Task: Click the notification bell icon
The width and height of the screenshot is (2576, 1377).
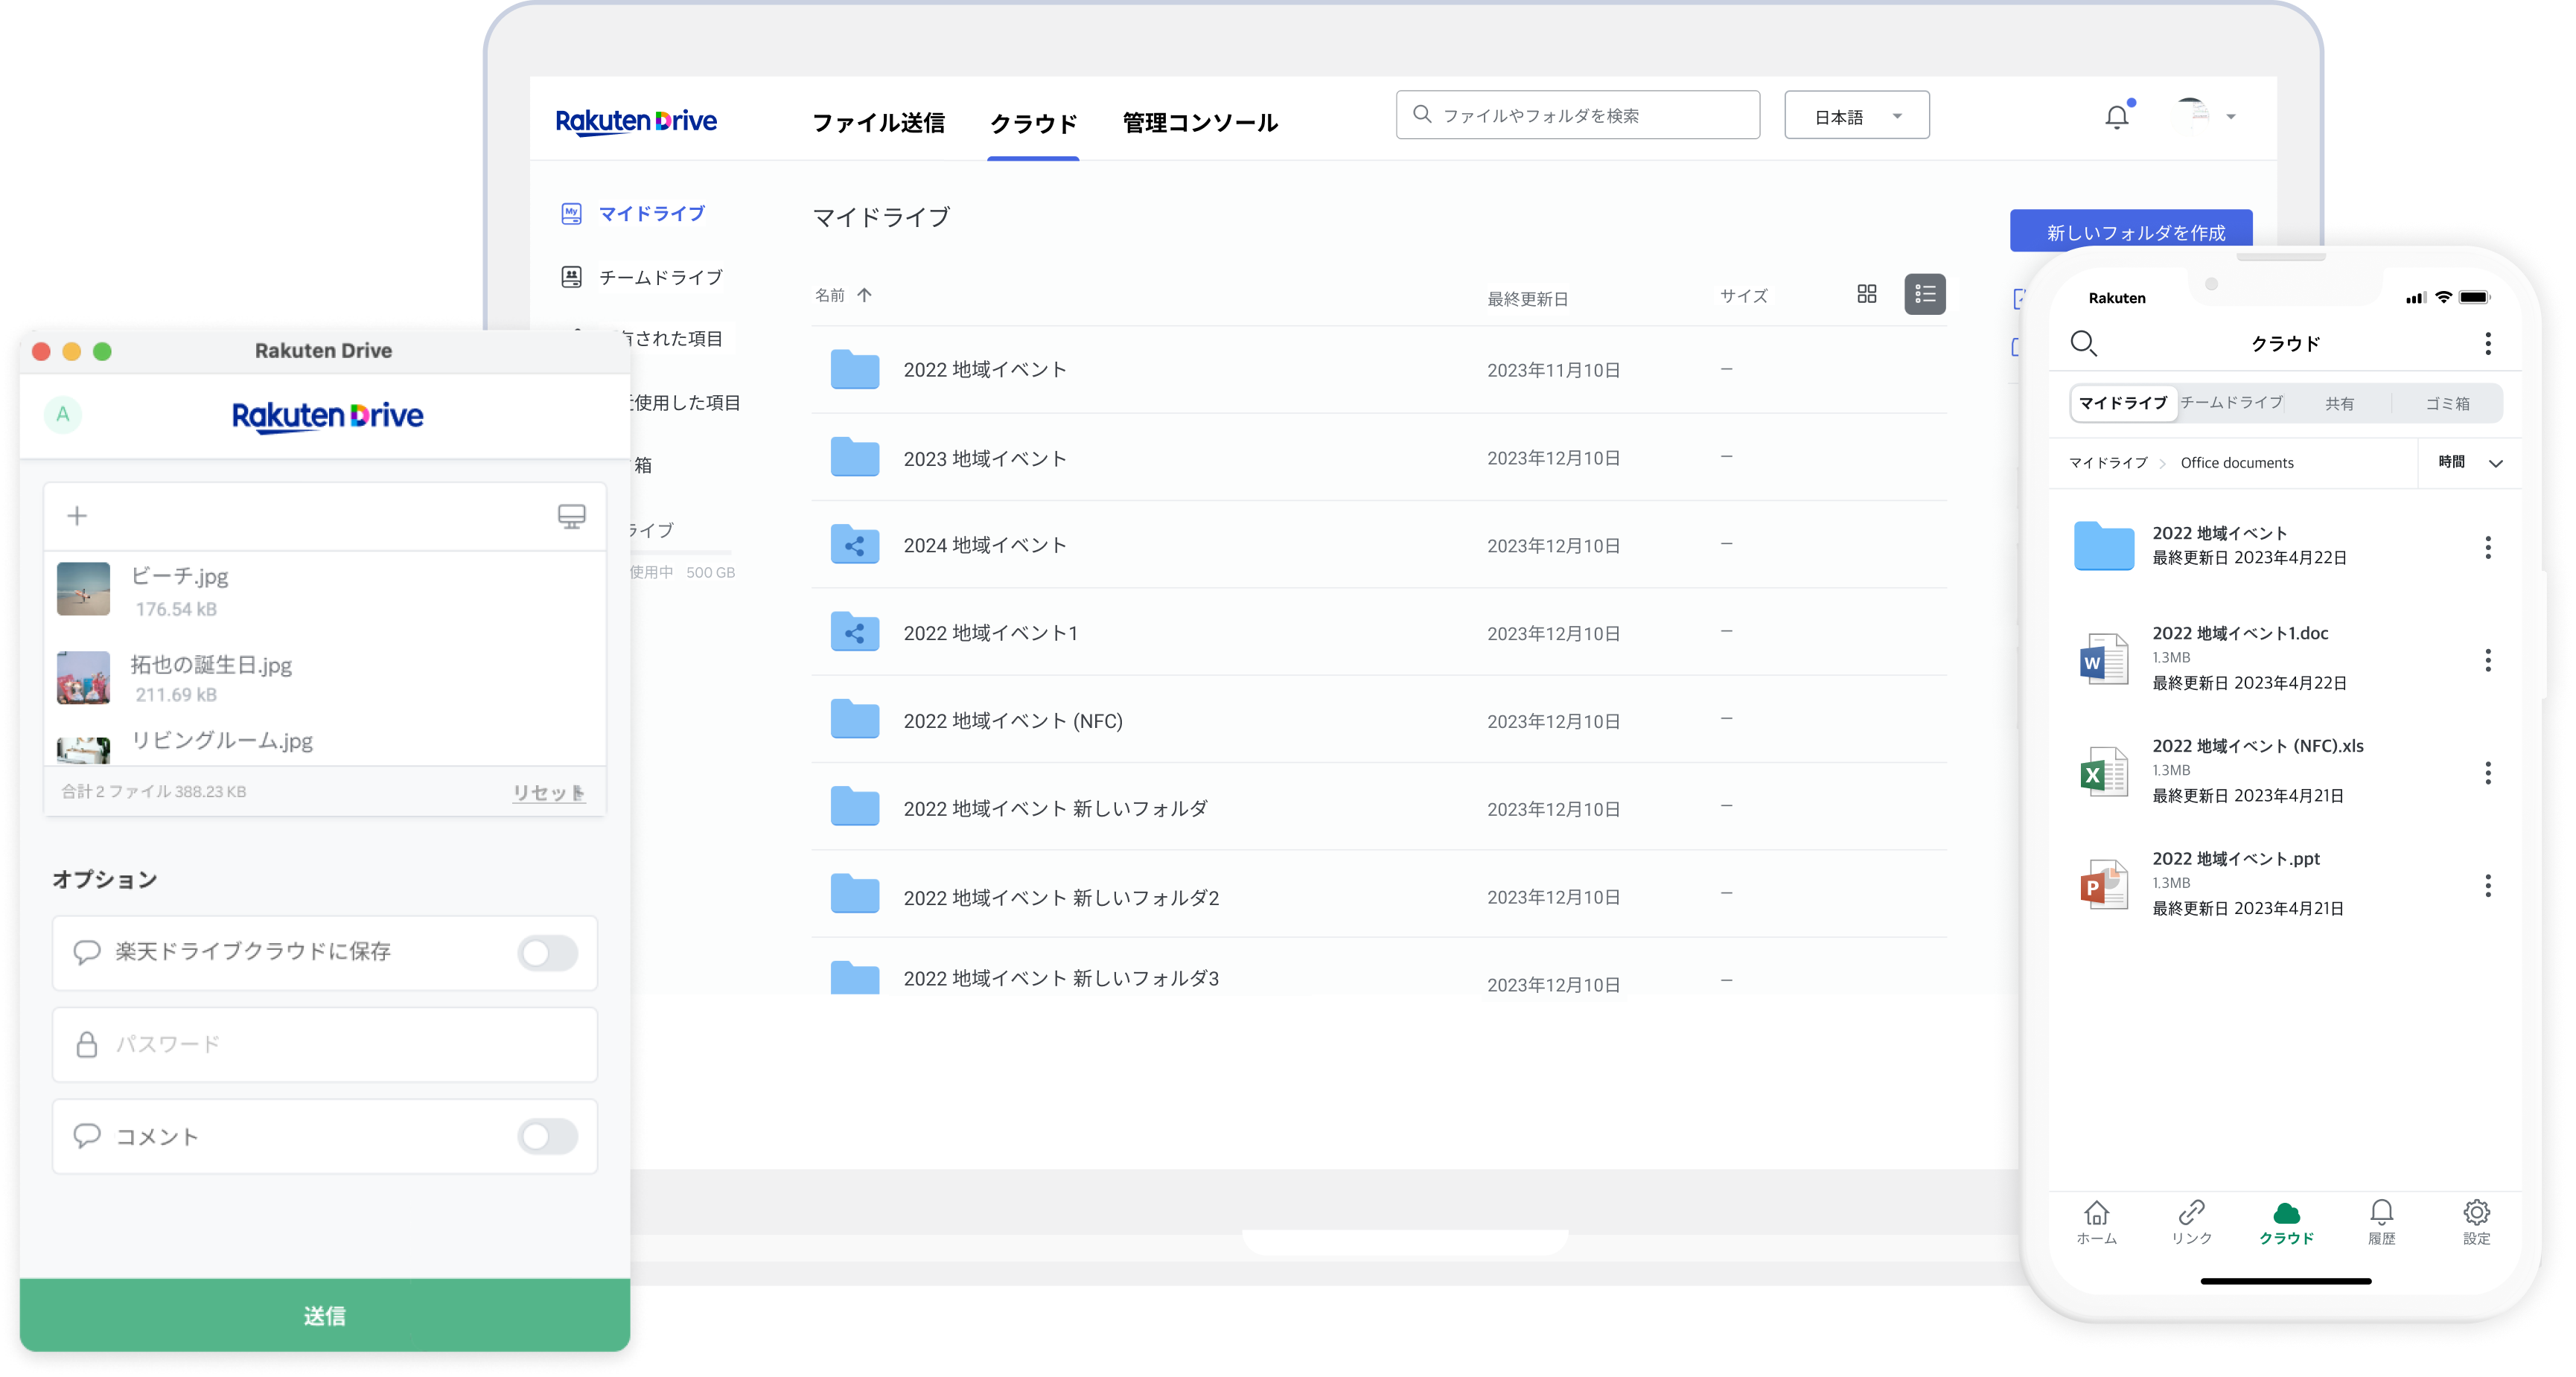Action: coord(2116,117)
